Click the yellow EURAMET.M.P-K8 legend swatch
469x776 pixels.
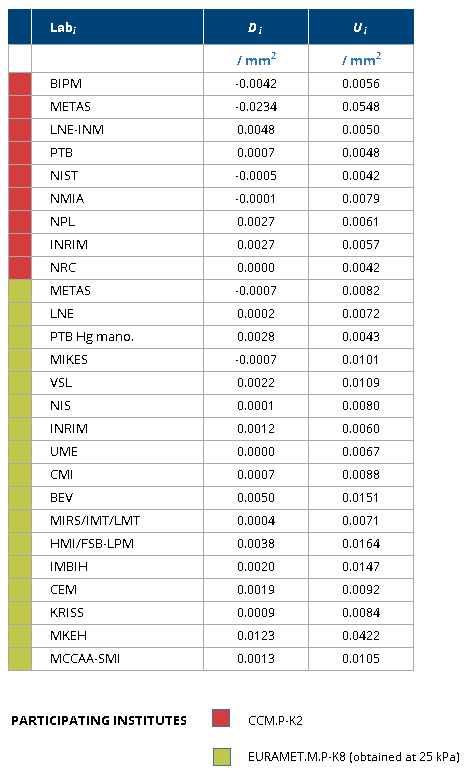pyautogui.click(x=222, y=757)
